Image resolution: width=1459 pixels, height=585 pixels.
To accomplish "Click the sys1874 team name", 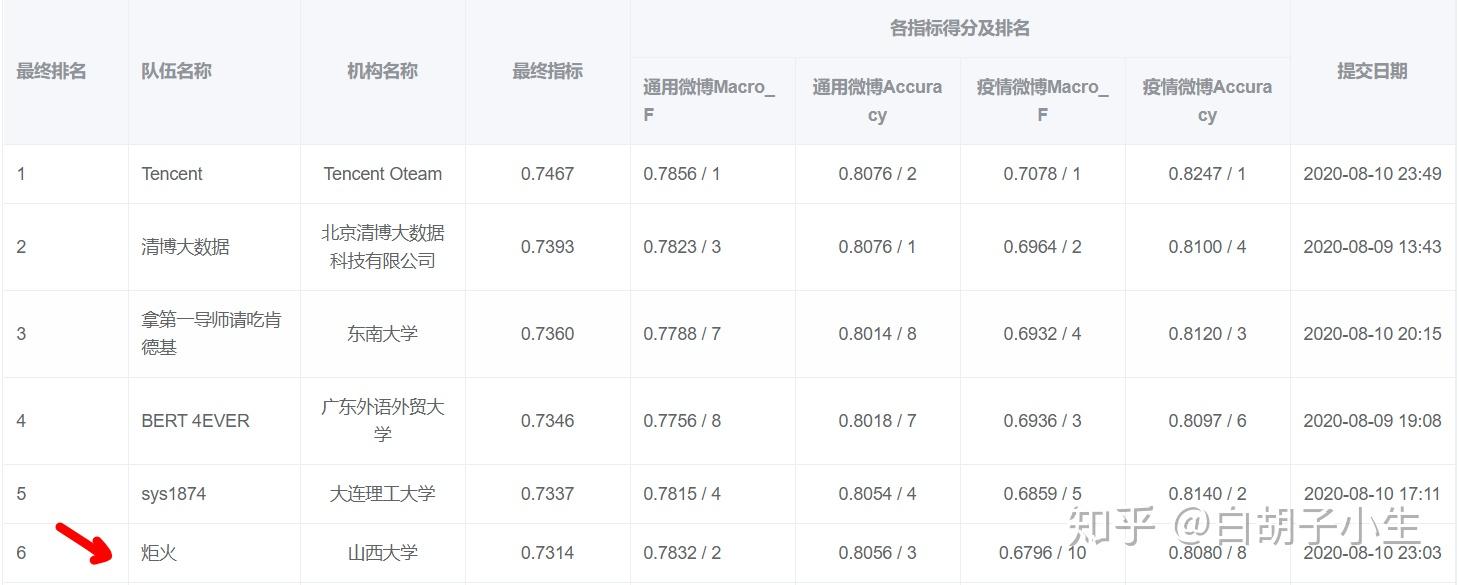I will 174,493.
